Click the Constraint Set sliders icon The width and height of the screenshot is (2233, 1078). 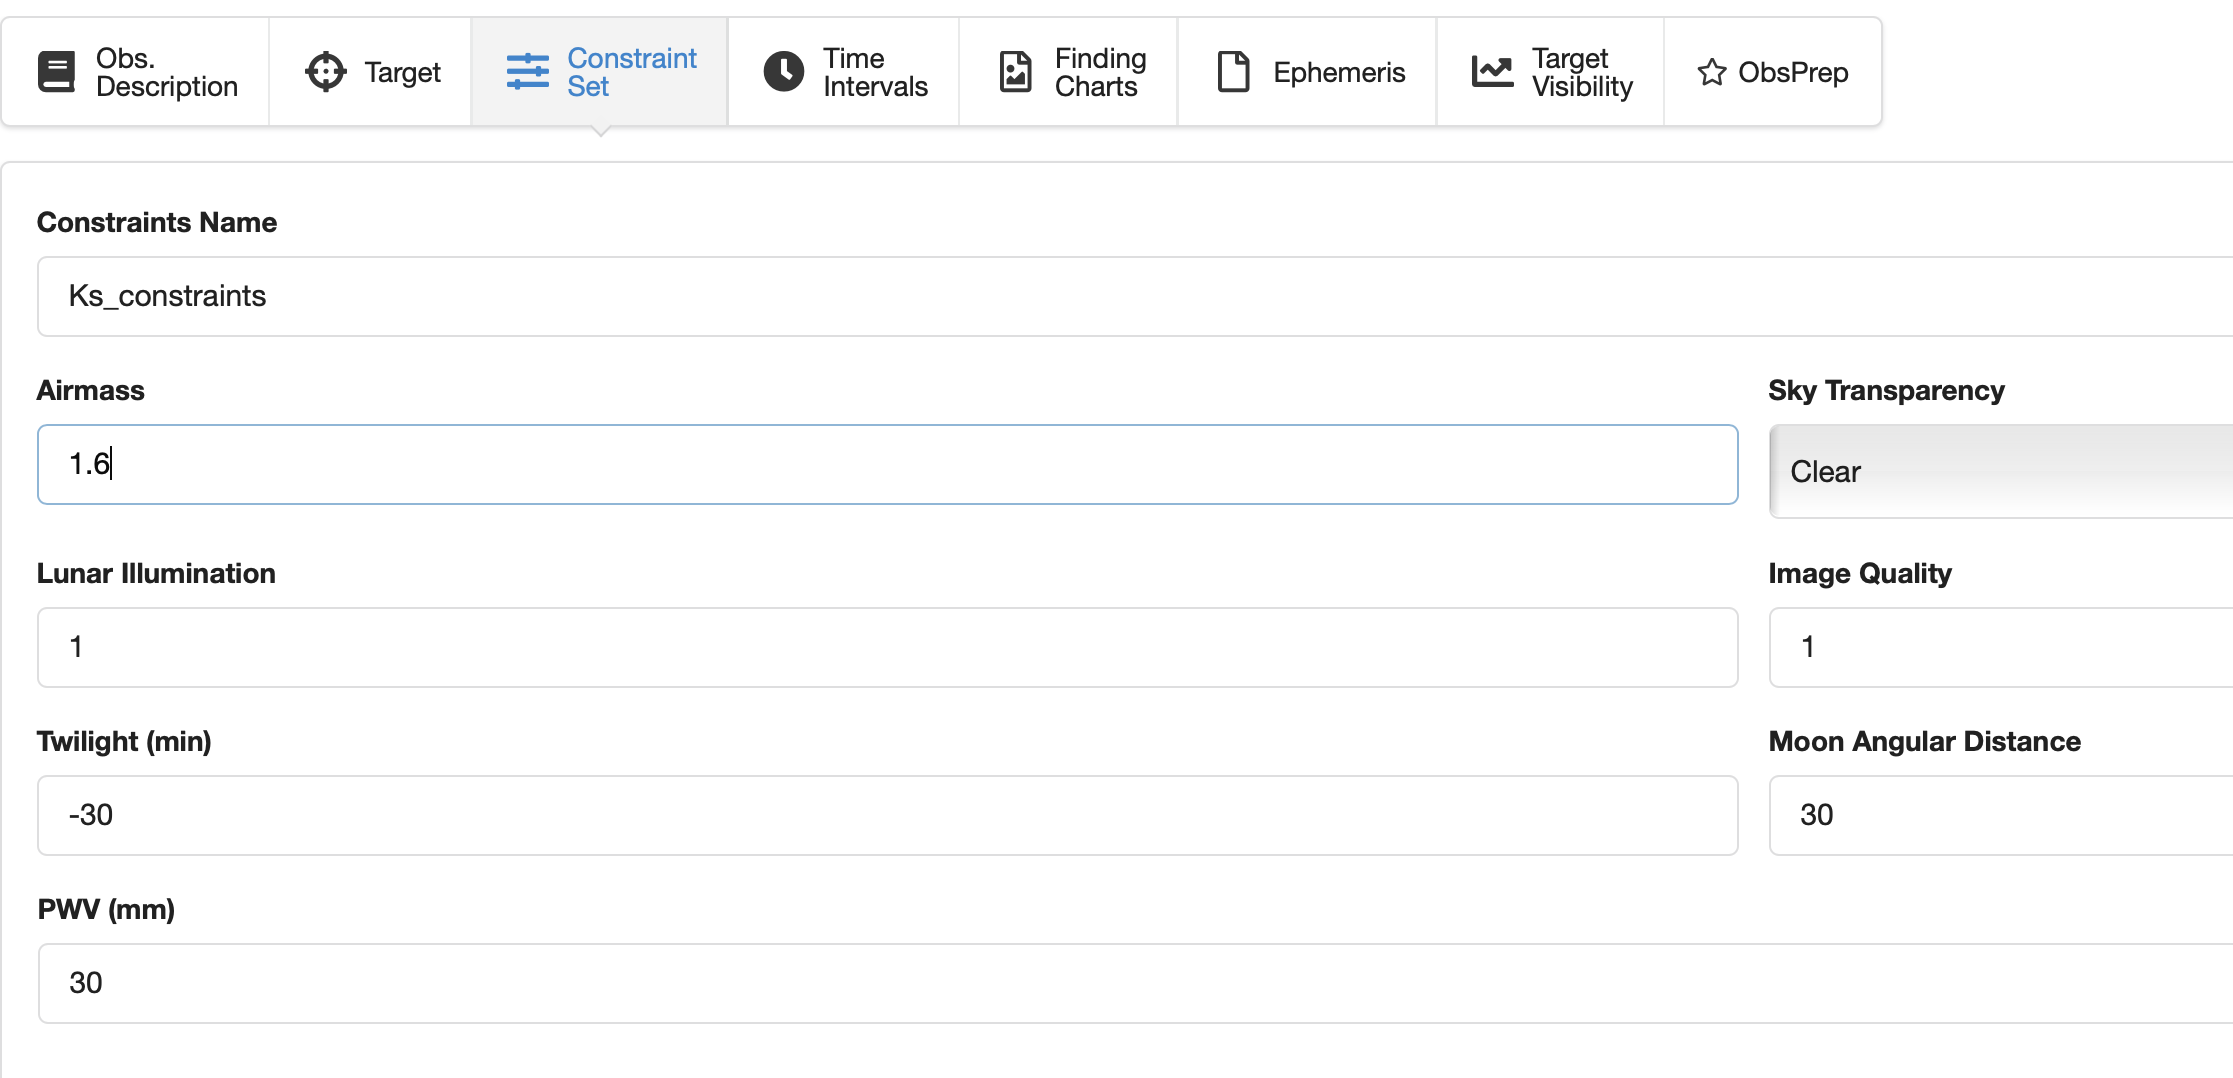click(x=527, y=72)
